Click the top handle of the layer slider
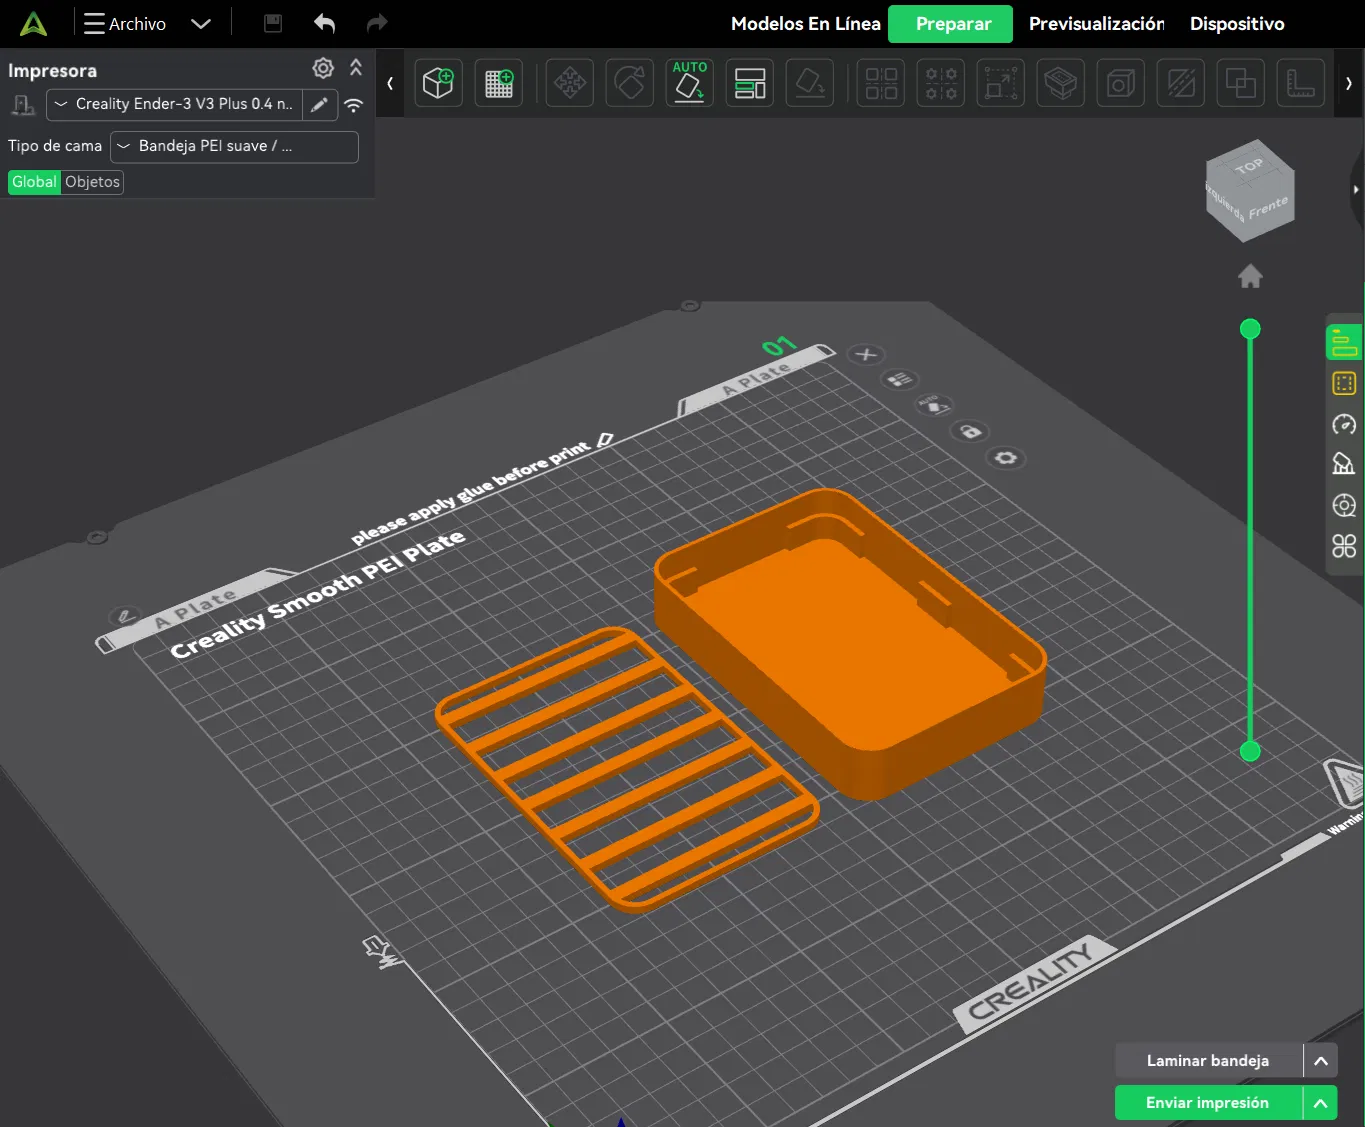Screen dimensions: 1365x1127 pos(1250,329)
